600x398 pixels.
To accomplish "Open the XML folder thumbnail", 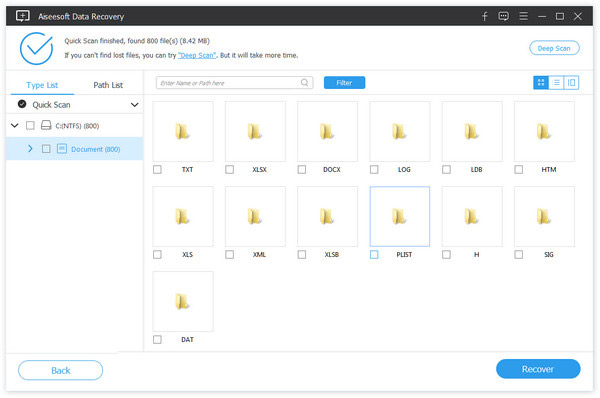I will (255, 217).
